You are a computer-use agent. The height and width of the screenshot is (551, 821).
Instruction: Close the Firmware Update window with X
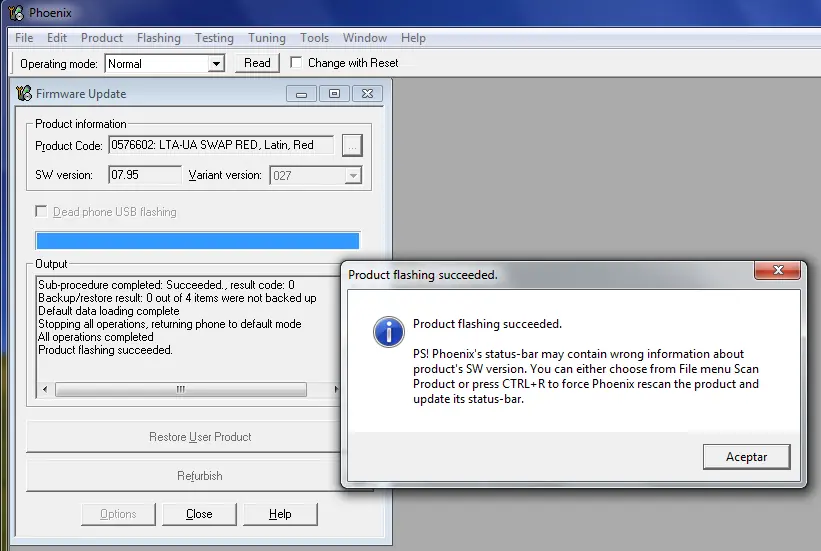click(x=367, y=94)
